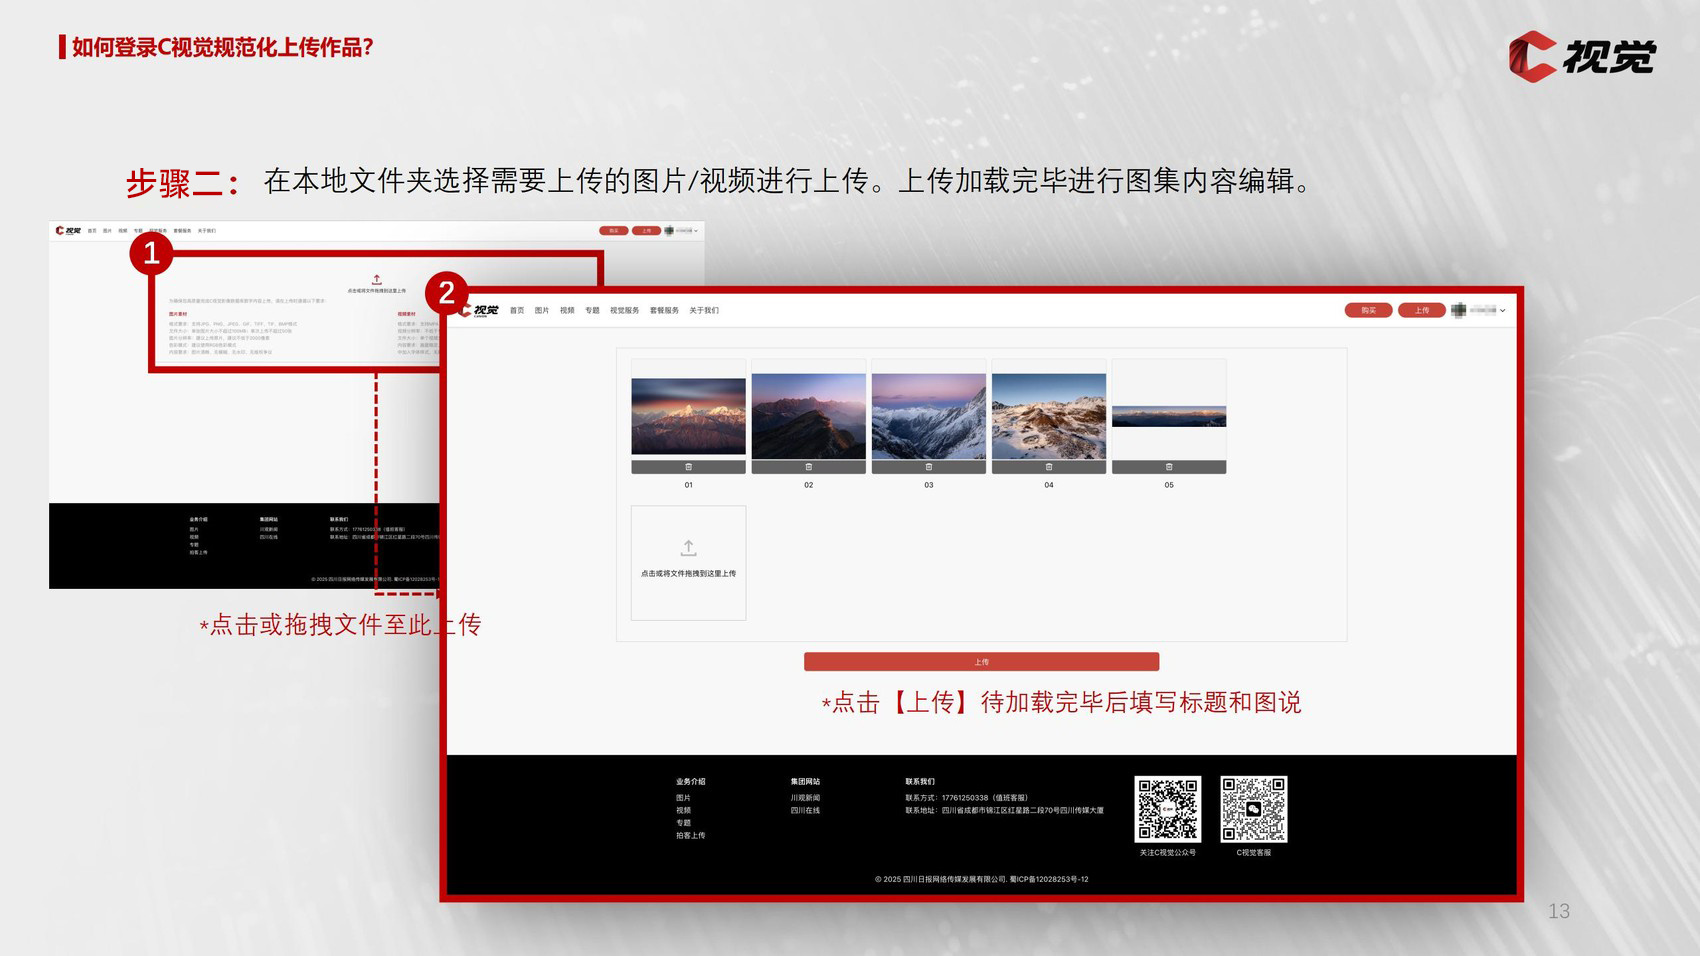Viewport: 1700px width, 956px height.
Task: Remove image 03 via its trash icon
Action: coord(928,467)
